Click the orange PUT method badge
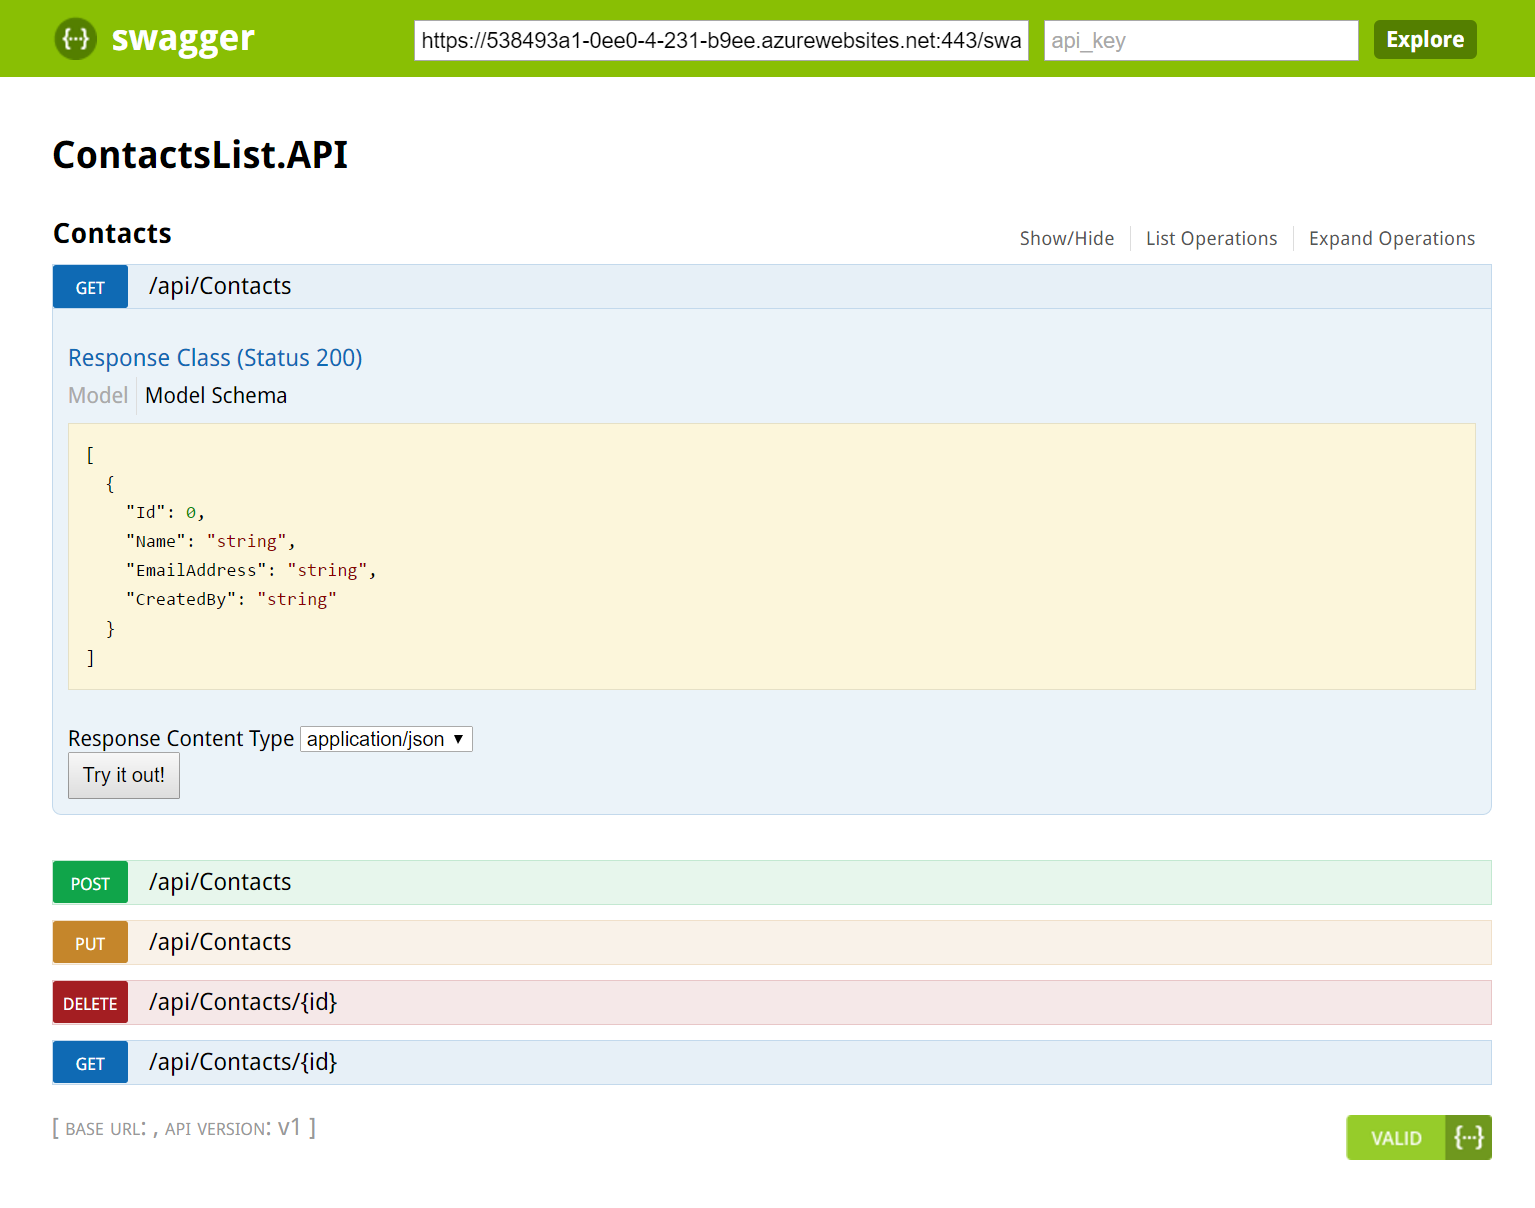Screen dimensions: 1535x1208 tap(90, 943)
